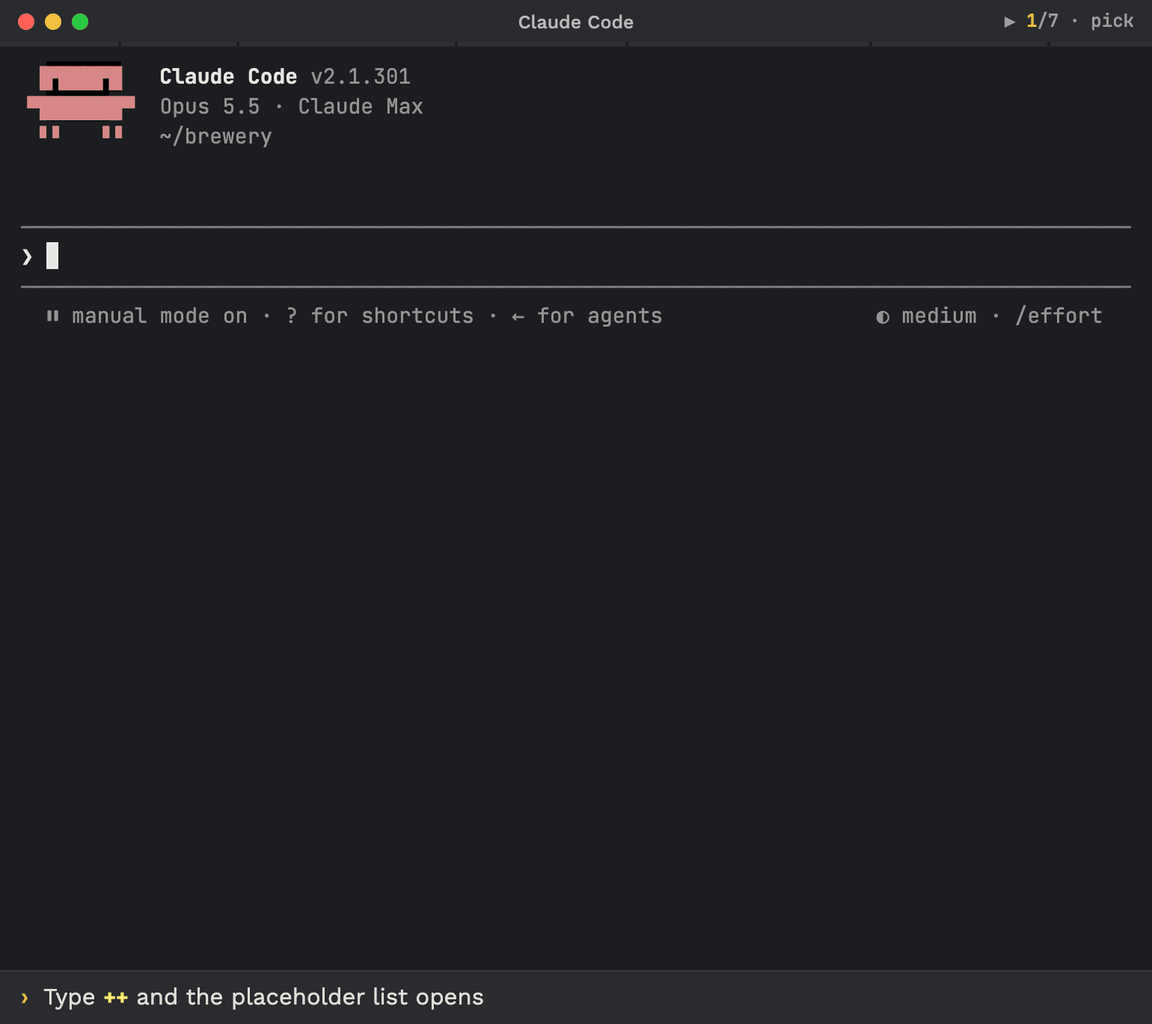Toggle the 'manual mode on' status text
This screenshot has height=1024, width=1152.
pos(159,316)
